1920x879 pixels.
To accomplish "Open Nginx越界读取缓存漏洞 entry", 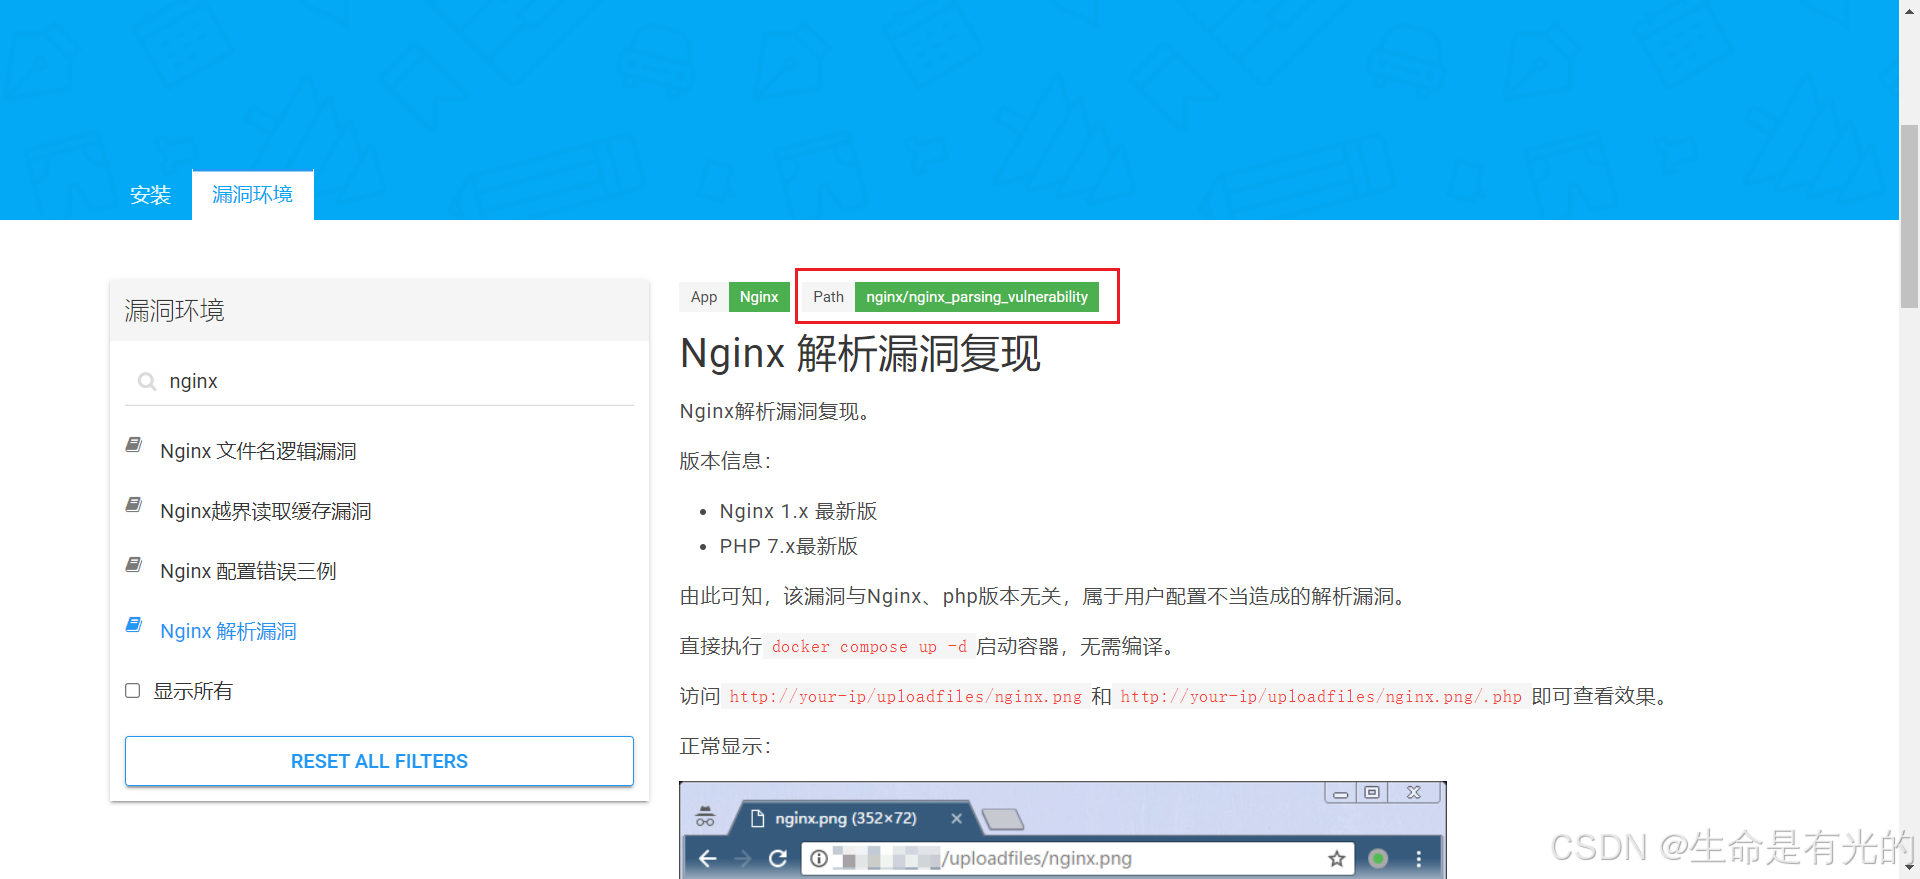I will point(265,511).
